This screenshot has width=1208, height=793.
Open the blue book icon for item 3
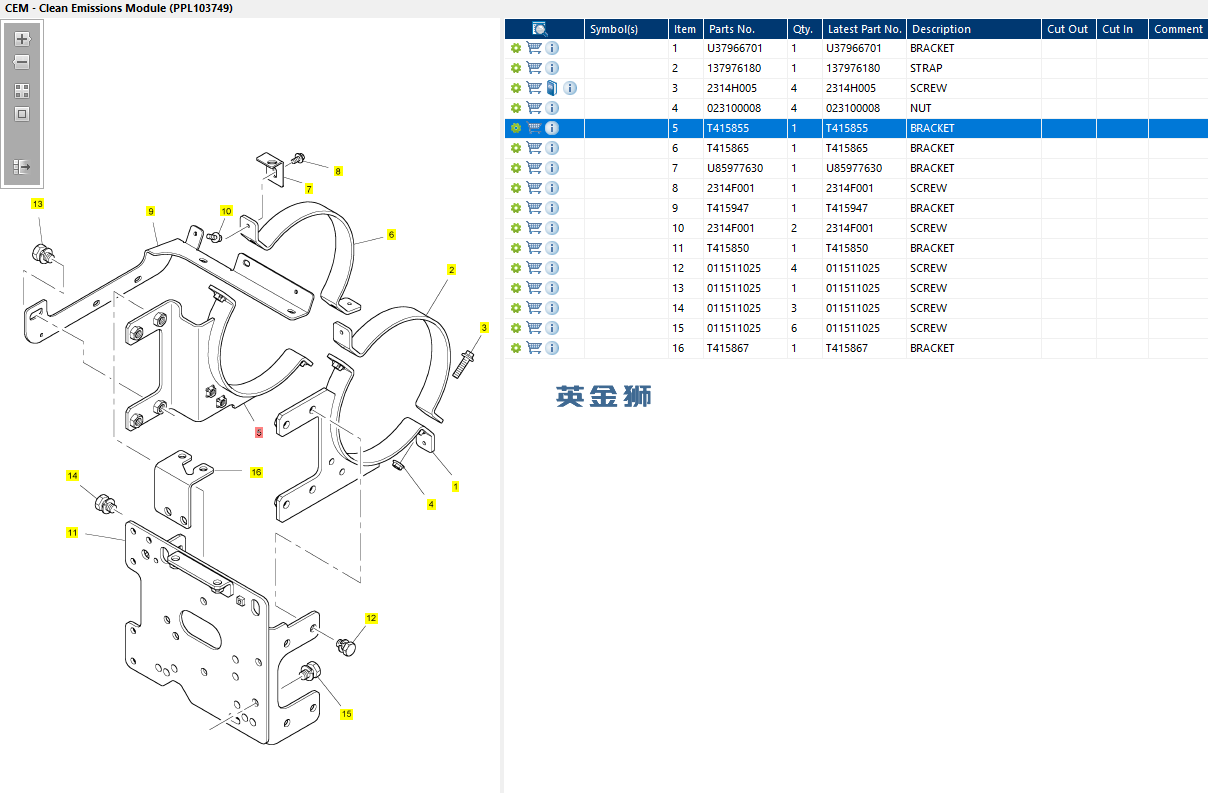click(x=552, y=88)
